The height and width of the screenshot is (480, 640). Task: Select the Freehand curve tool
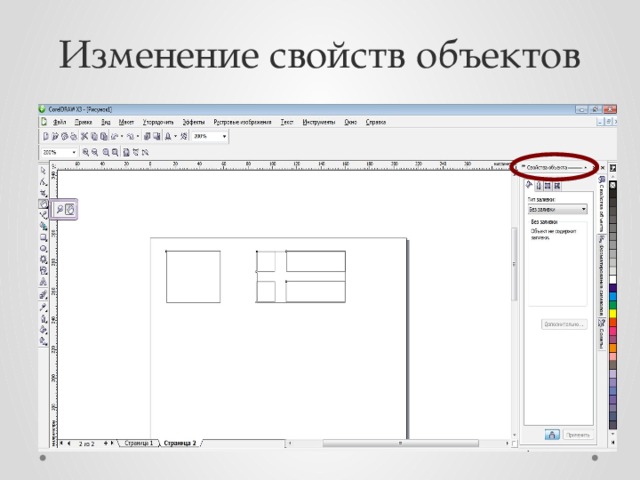click(x=43, y=215)
